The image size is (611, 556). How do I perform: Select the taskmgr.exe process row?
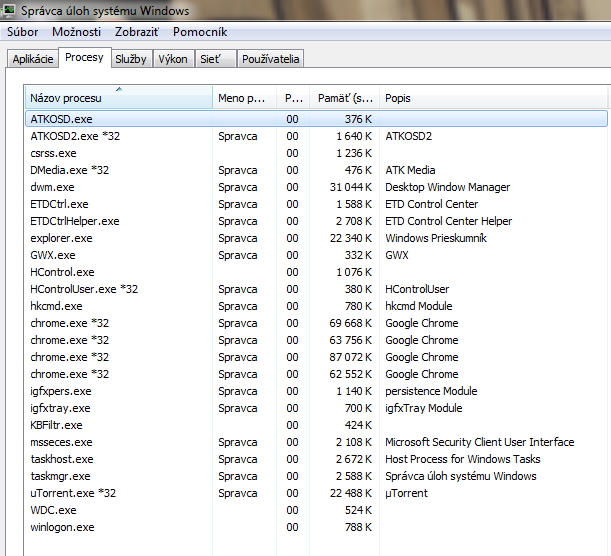60,476
